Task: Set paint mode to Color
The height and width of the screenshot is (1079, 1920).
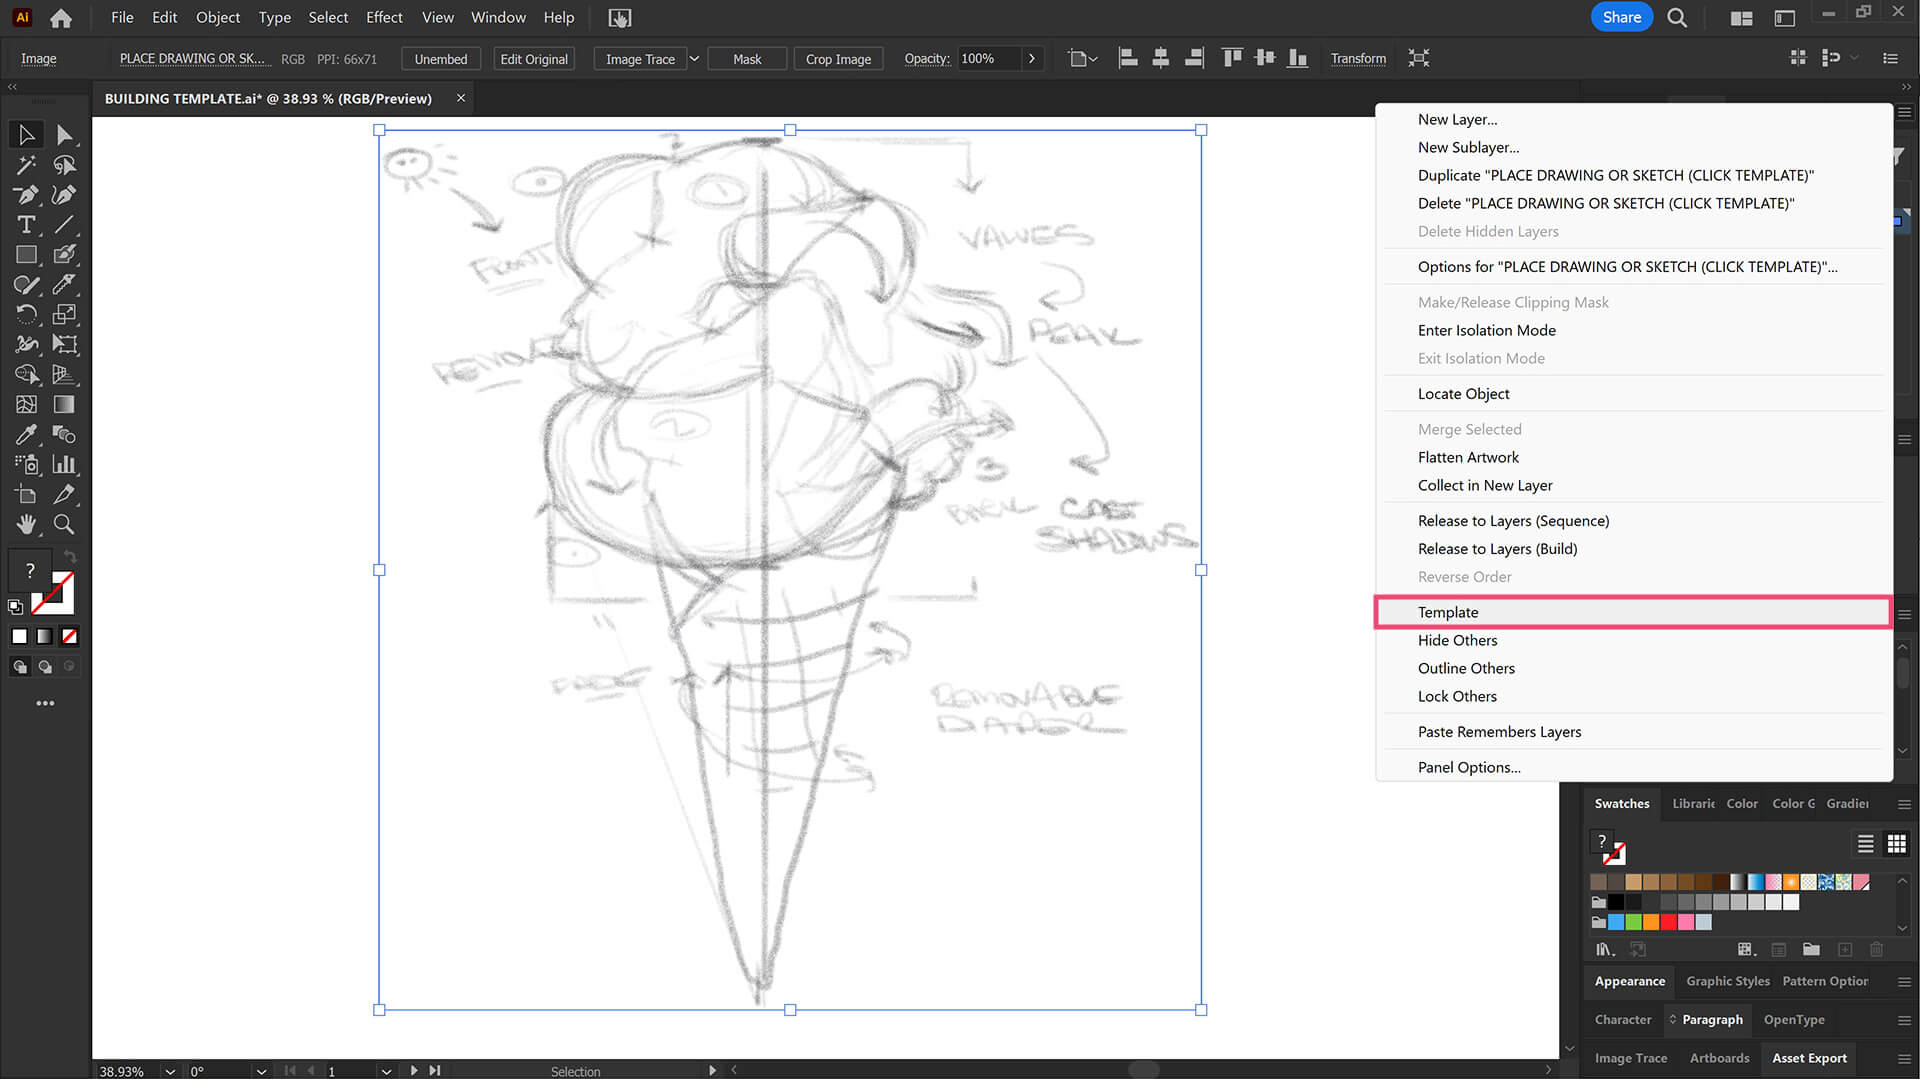Action: click(19, 636)
